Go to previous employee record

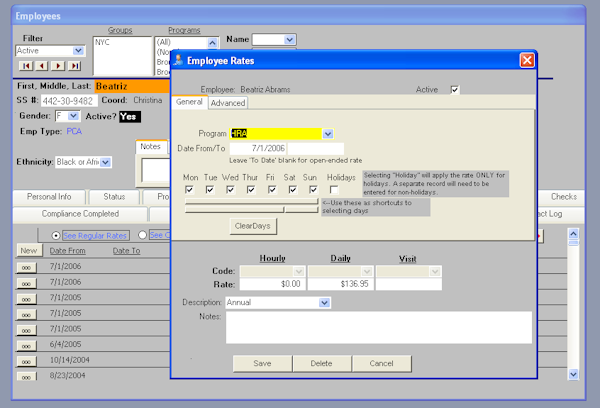coord(42,66)
